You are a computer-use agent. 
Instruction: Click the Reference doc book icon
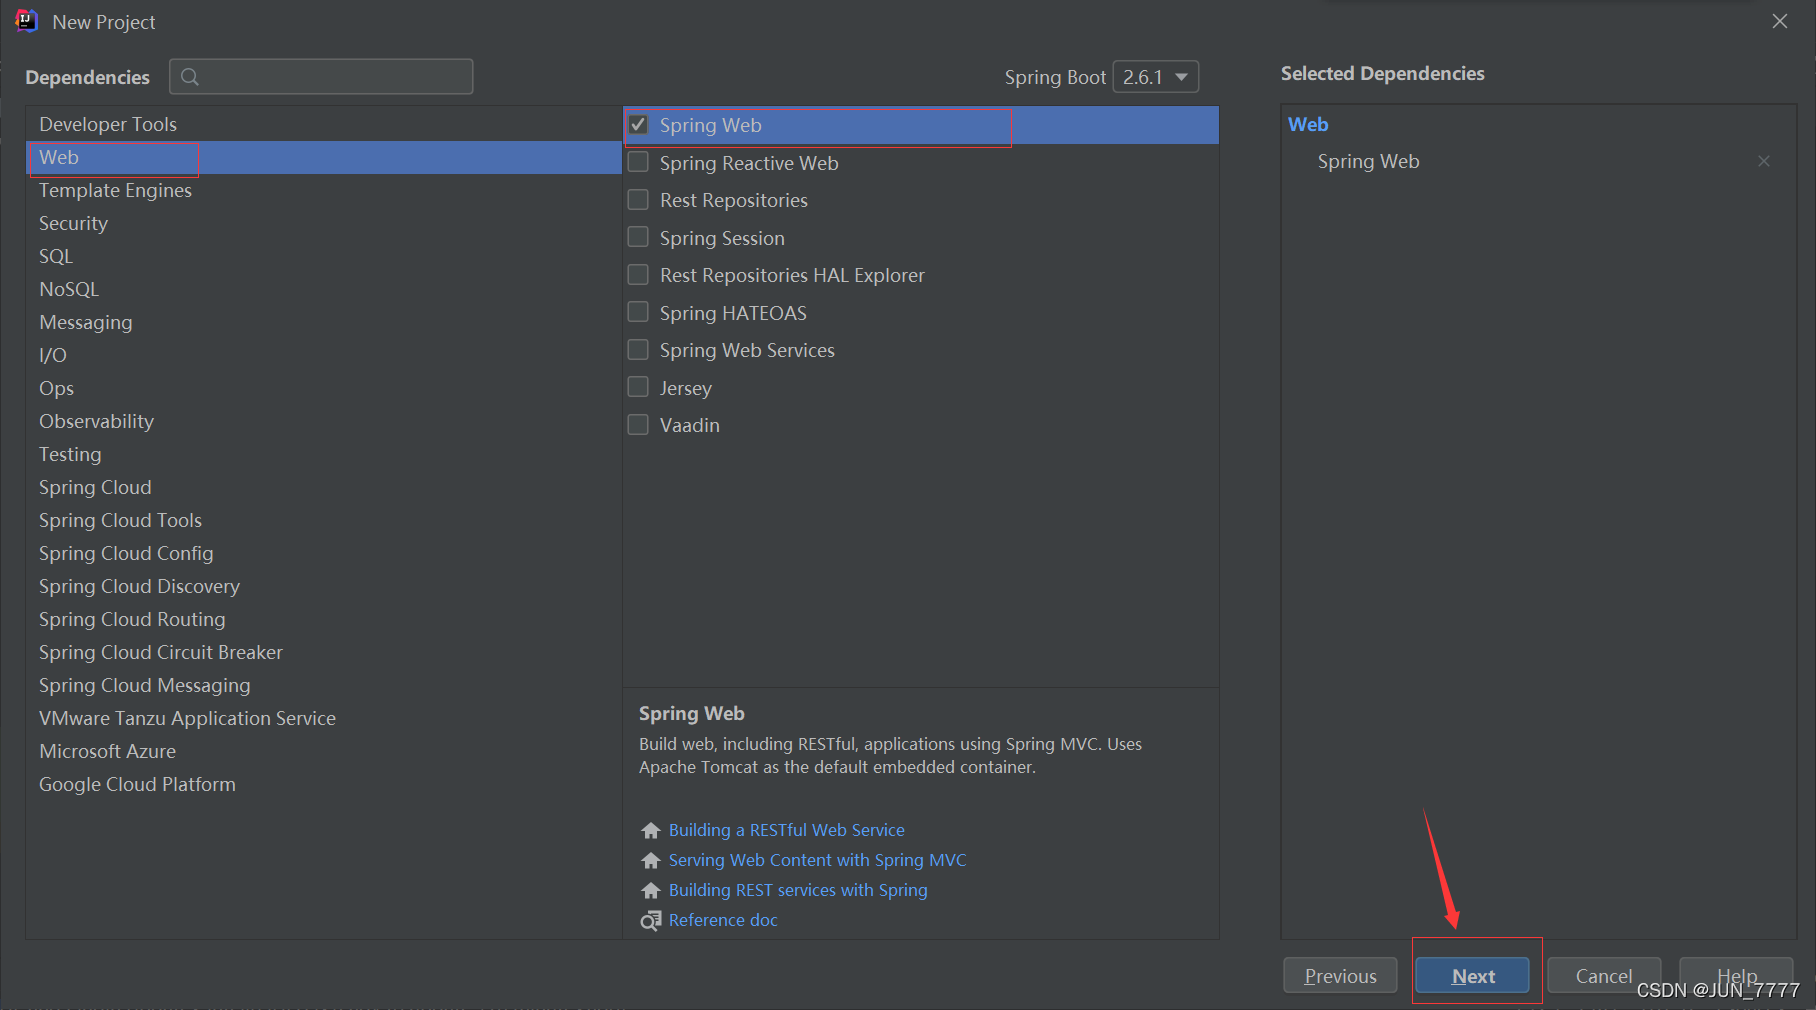(651, 920)
